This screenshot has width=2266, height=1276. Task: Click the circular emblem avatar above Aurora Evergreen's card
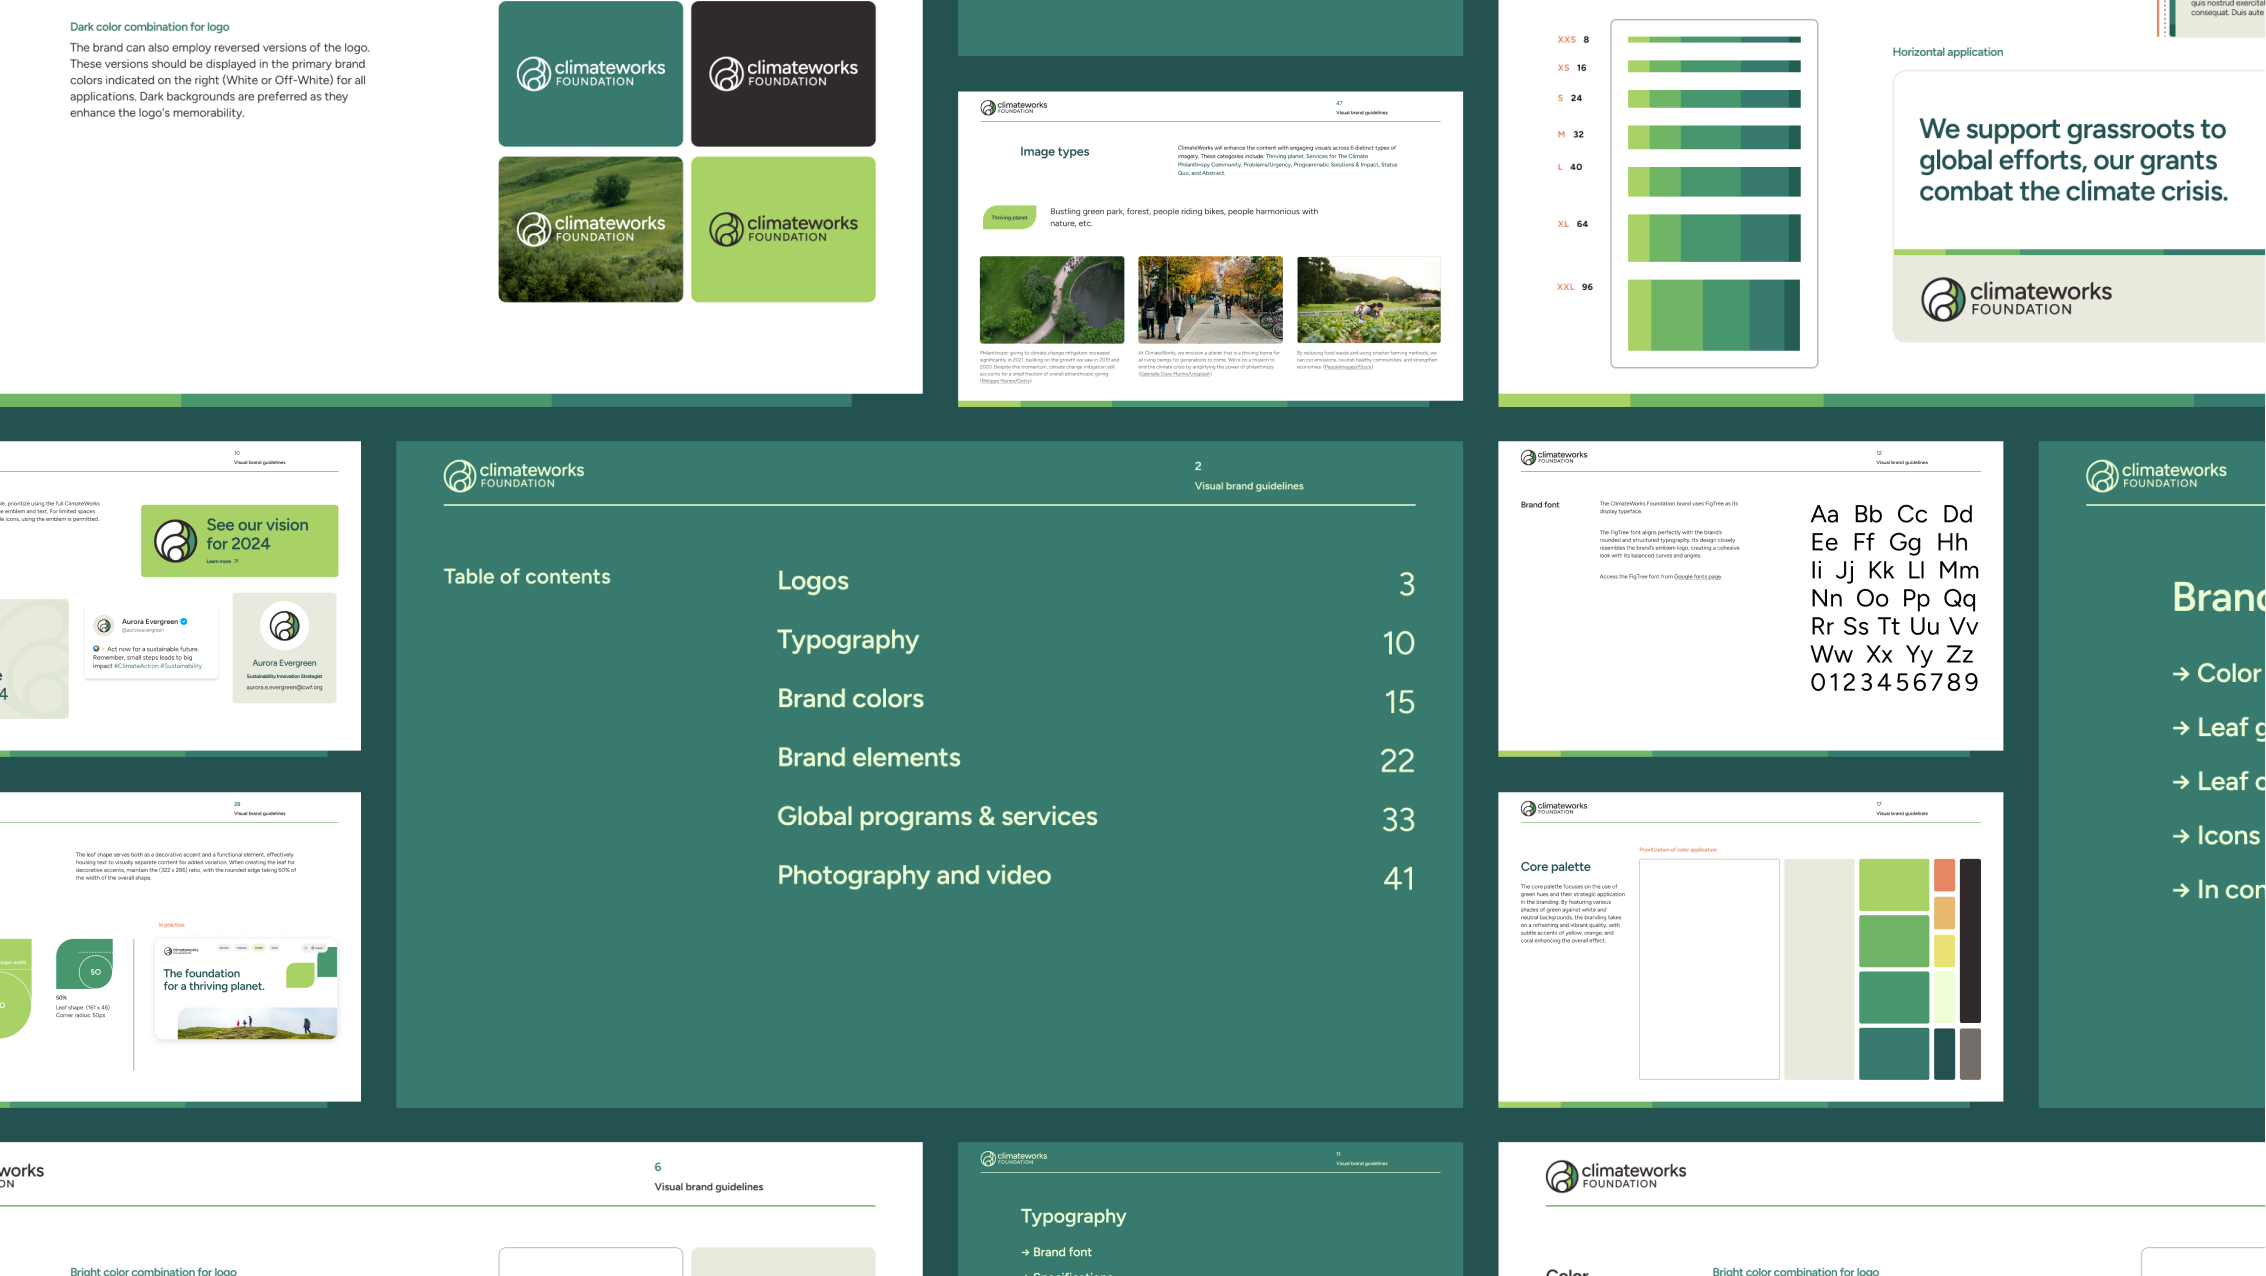click(284, 626)
